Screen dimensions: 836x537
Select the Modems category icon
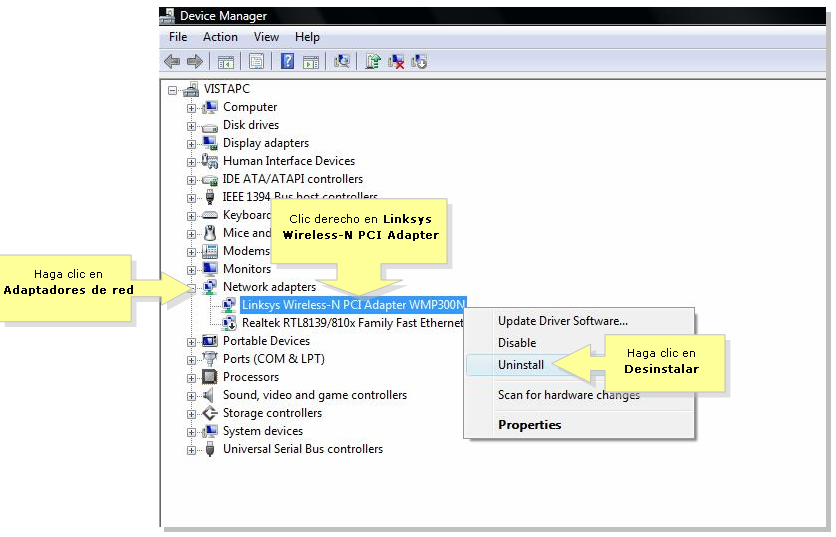[x=210, y=251]
